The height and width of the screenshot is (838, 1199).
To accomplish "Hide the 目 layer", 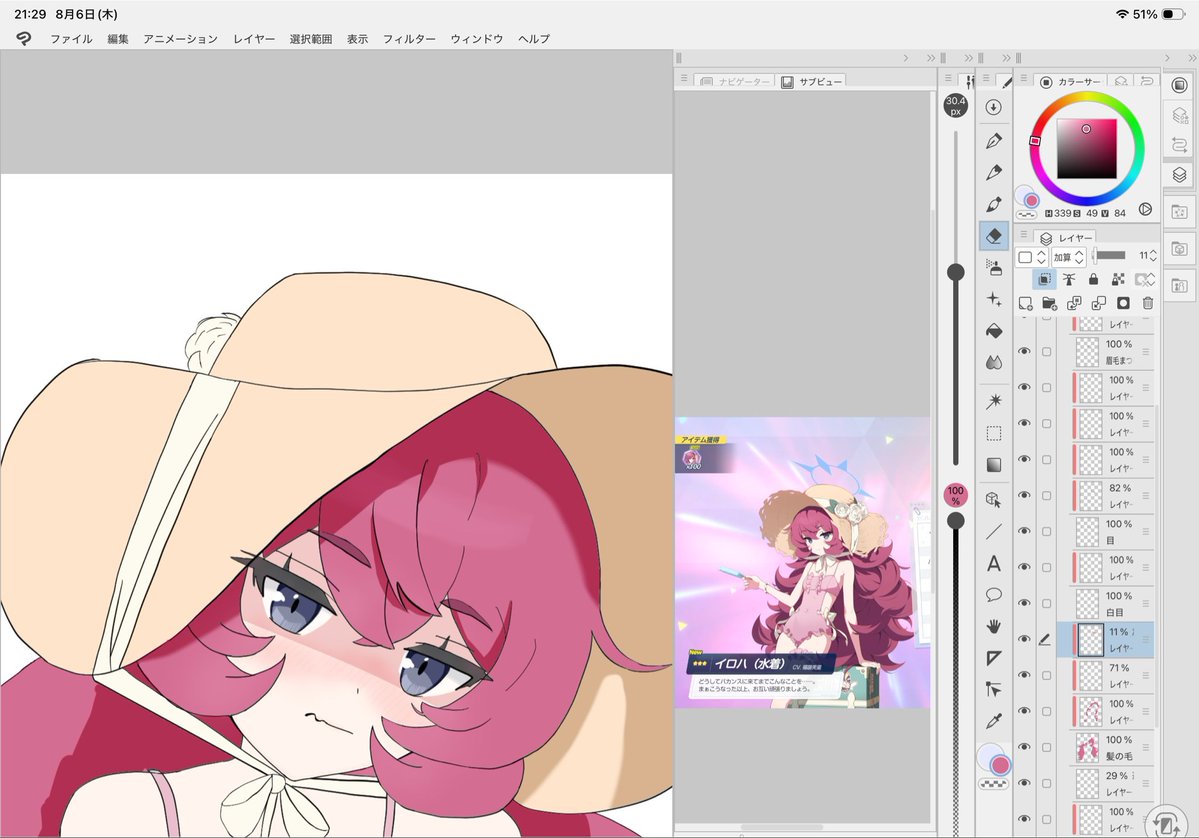I will (x=1024, y=531).
